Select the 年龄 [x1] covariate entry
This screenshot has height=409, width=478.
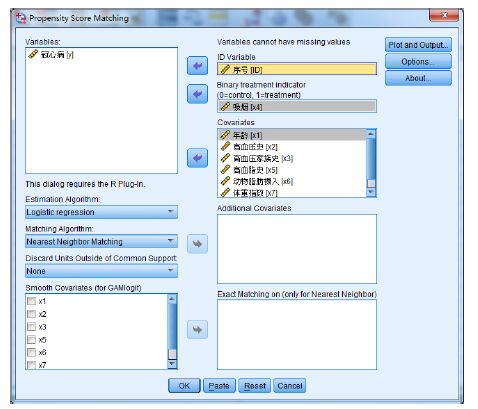click(292, 135)
